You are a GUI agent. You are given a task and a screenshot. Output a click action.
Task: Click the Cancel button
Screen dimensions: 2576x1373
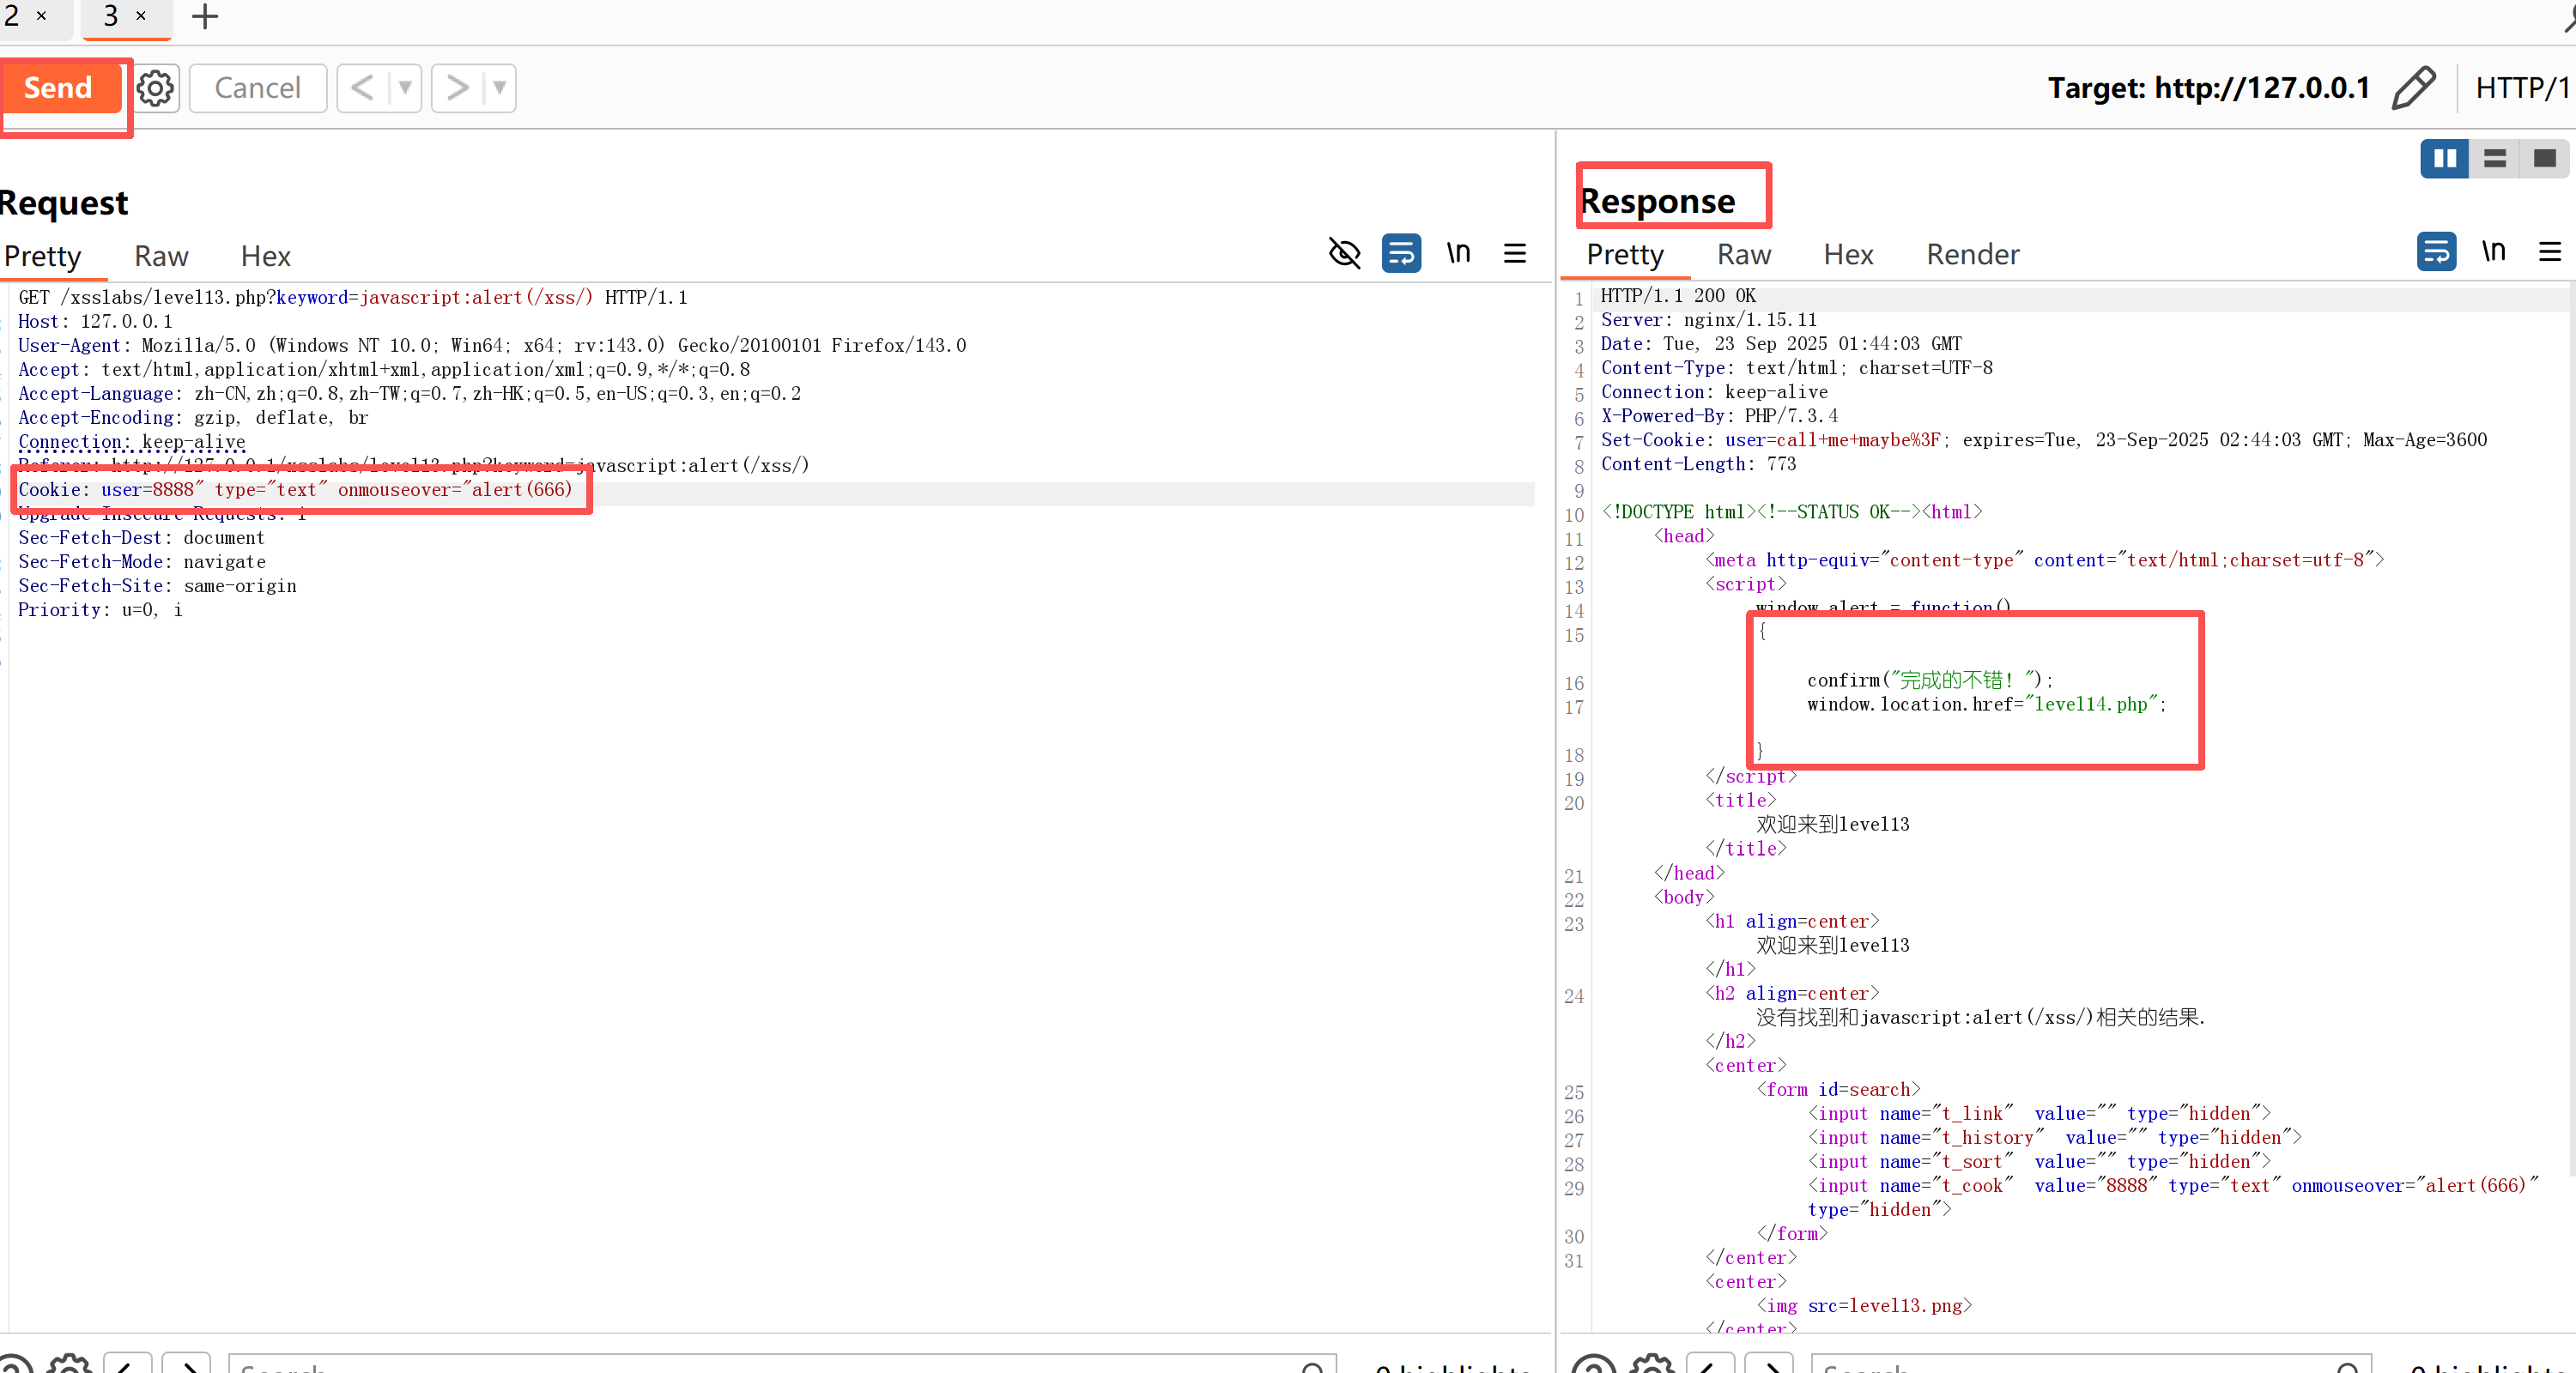click(257, 88)
